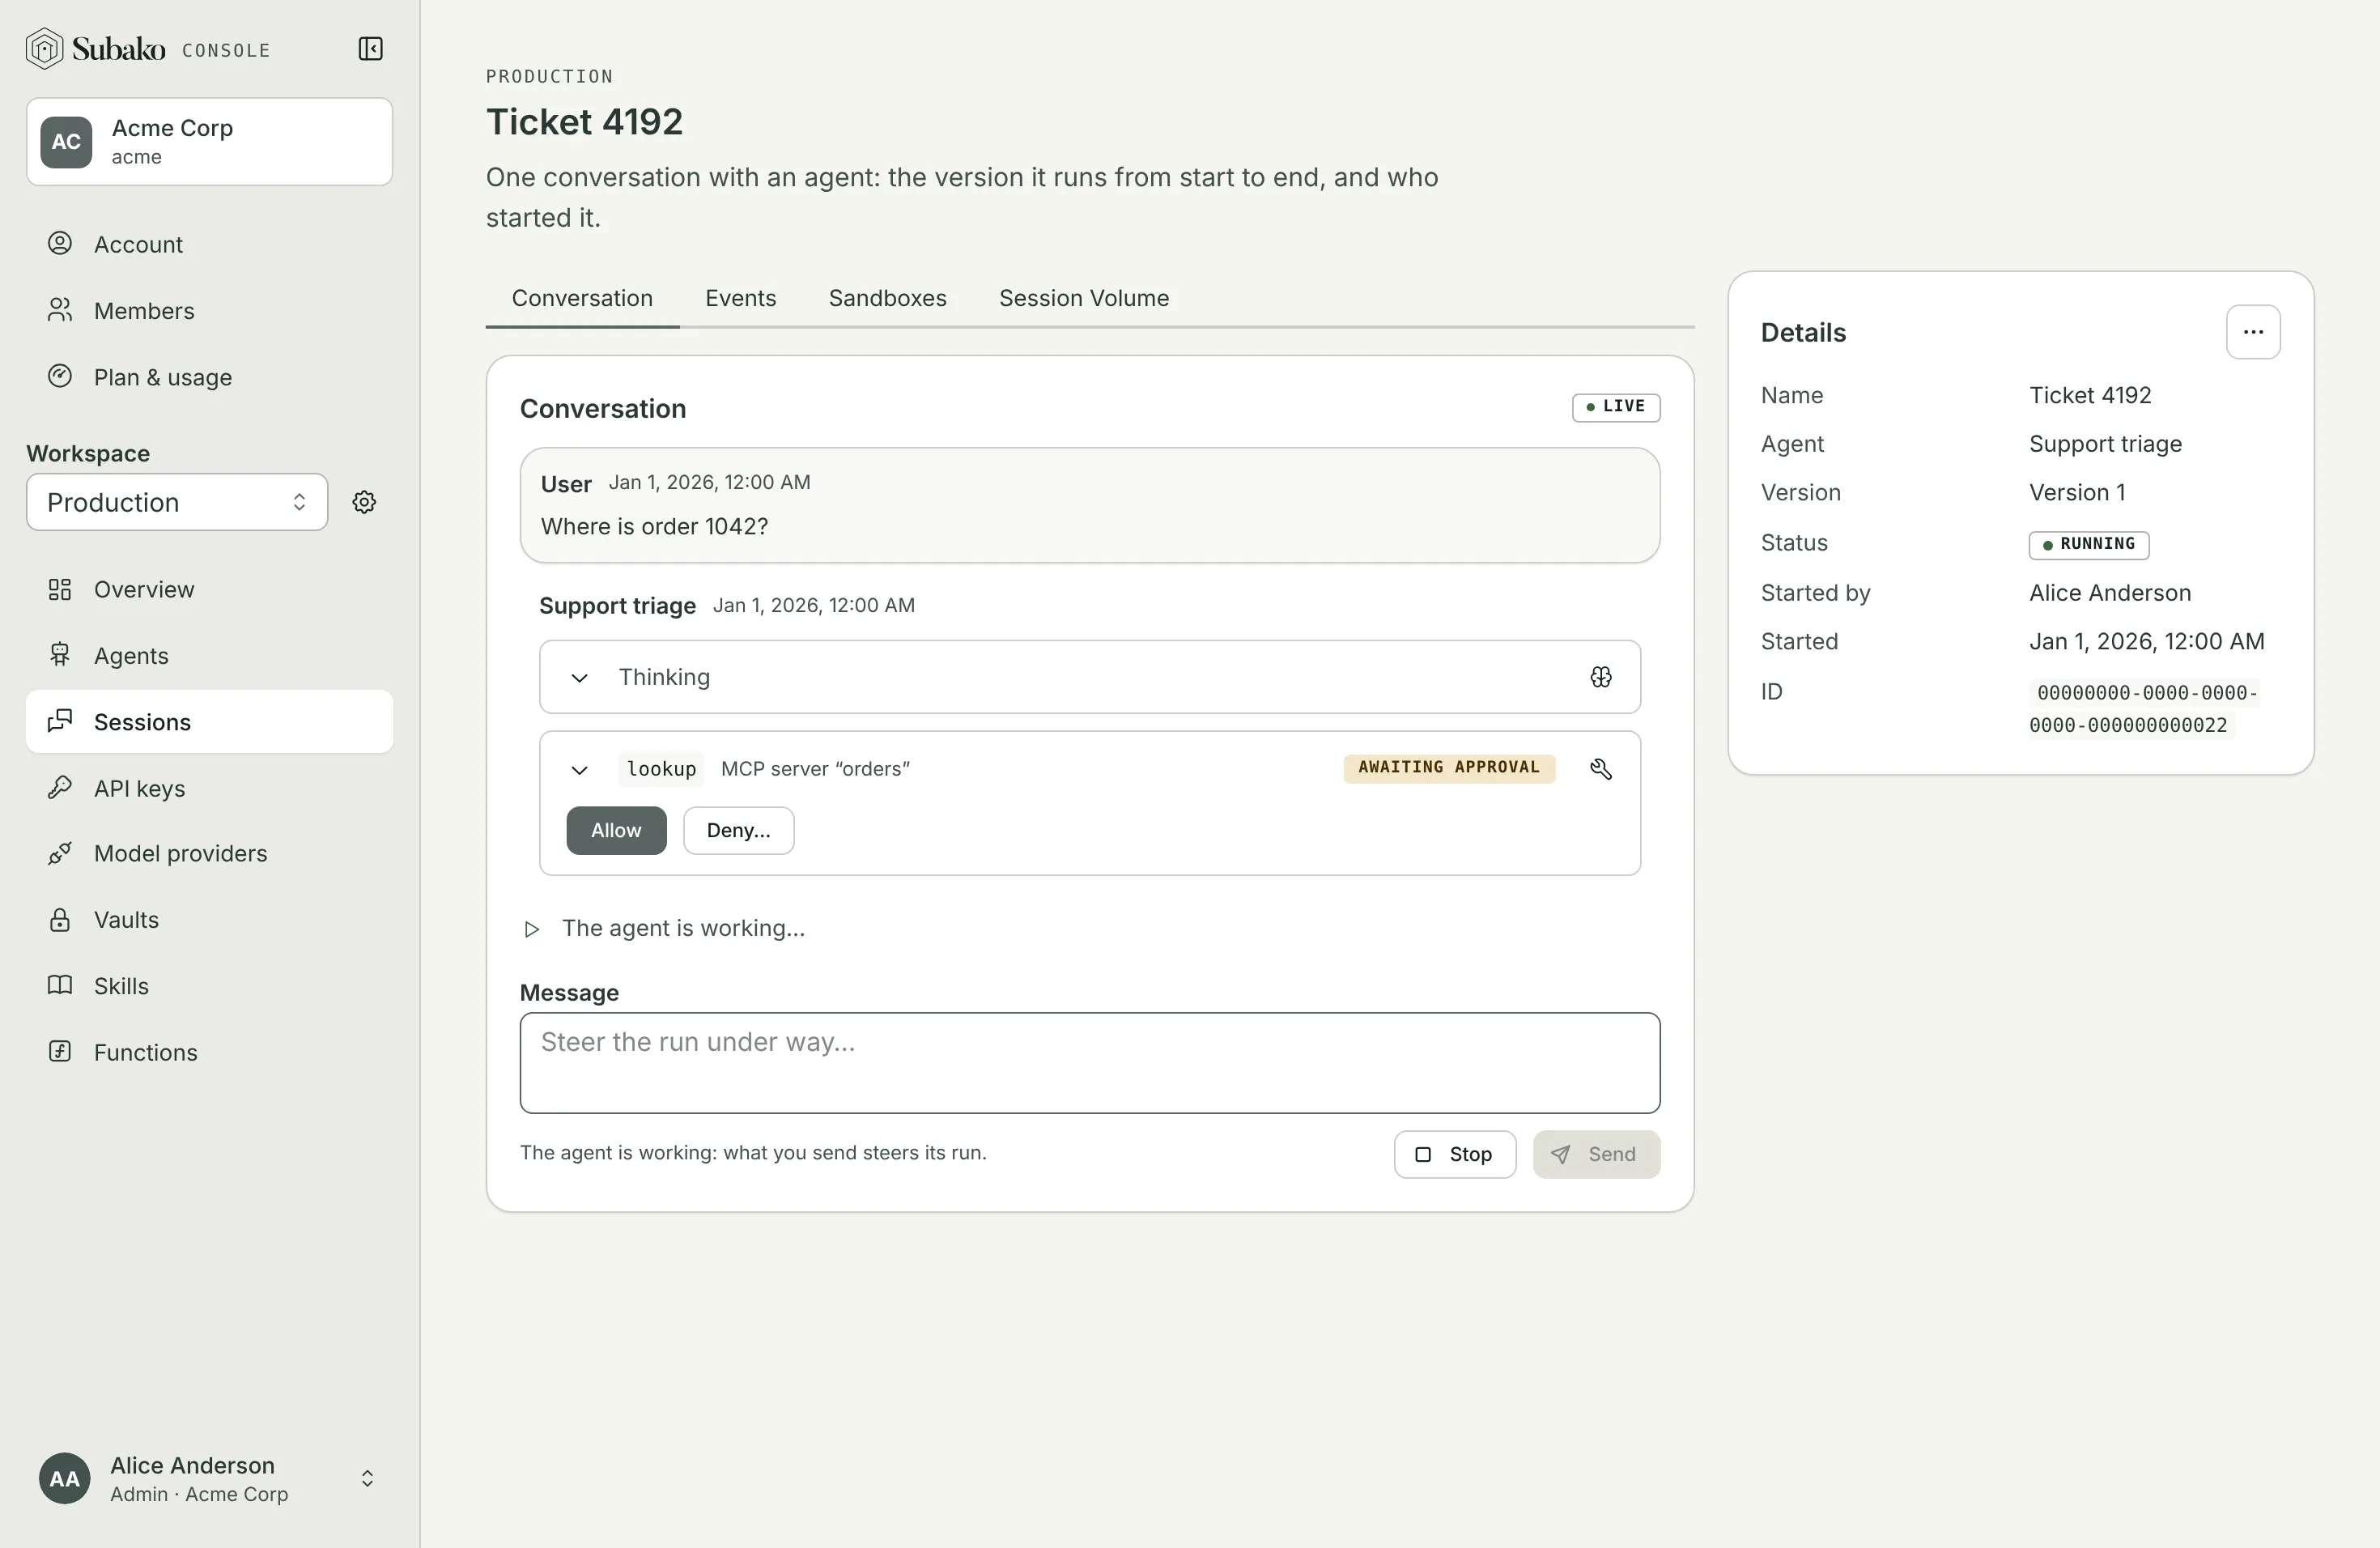Click the Subako logo
The width and height of the screenshot is (2380, 1548).
(95, 49)
